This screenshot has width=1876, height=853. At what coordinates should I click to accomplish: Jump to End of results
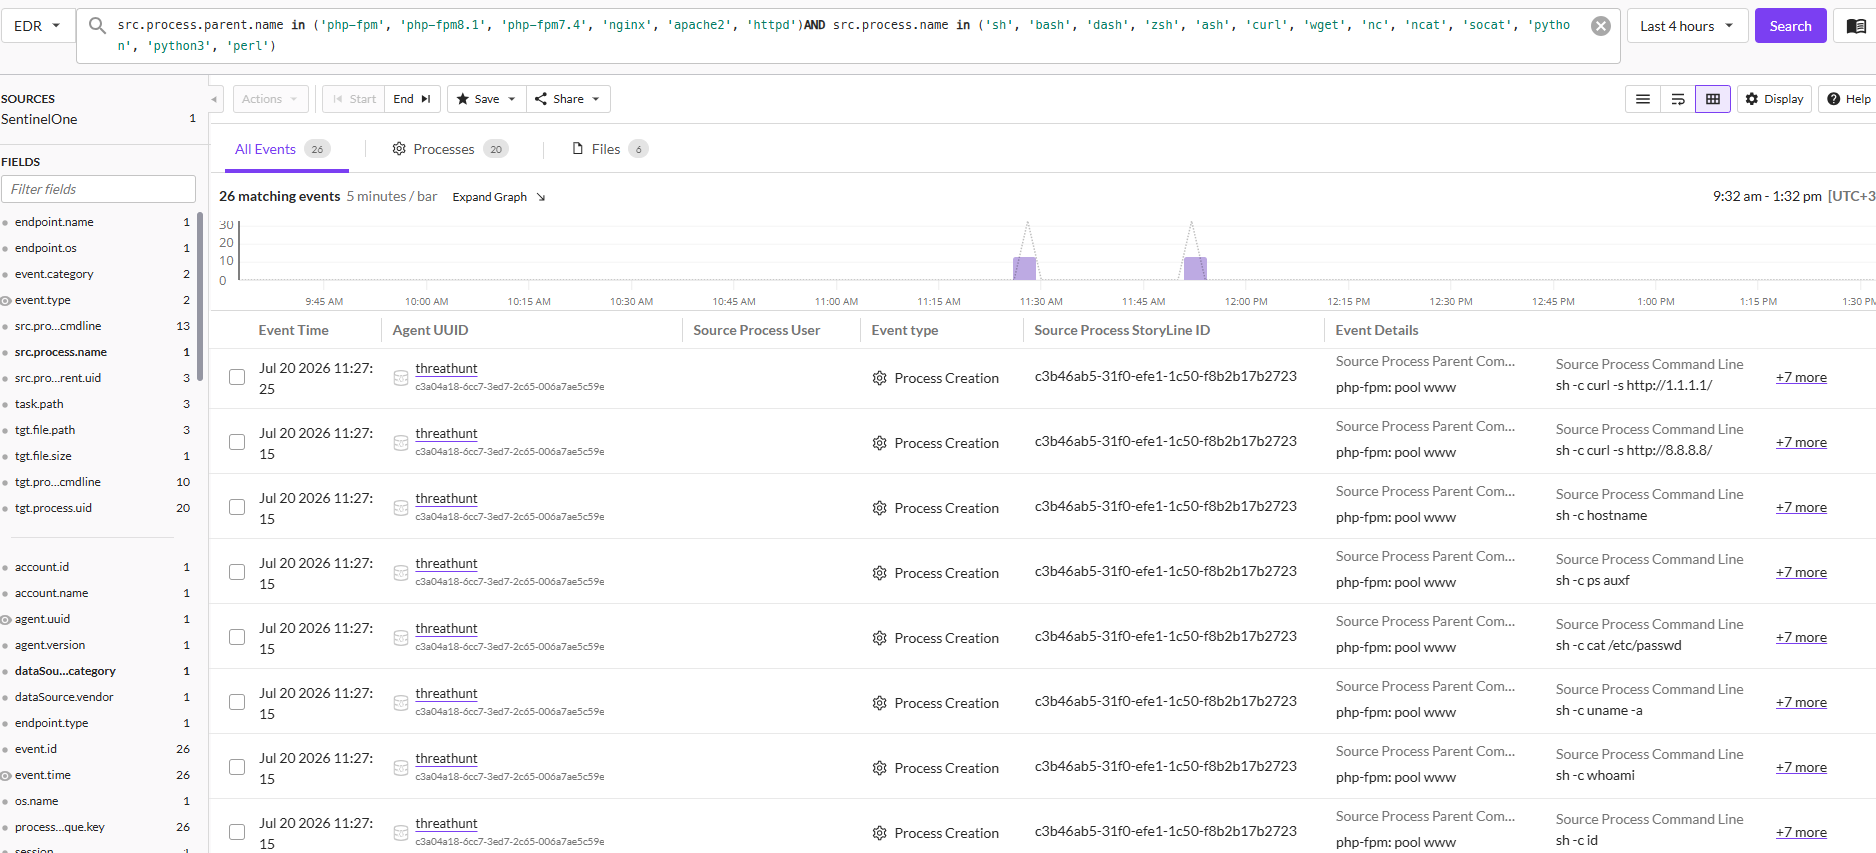412,99
